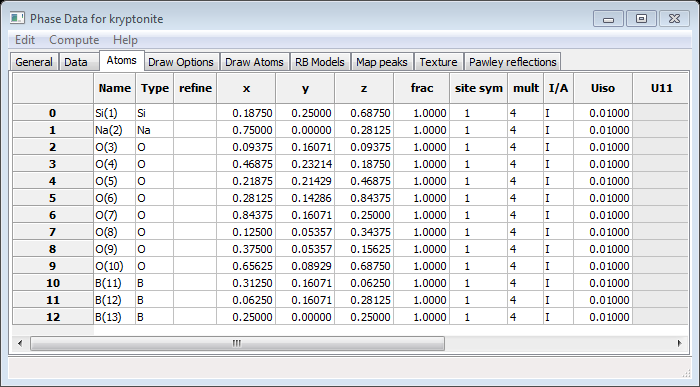This screenshot has height=387, width=700.
Task: Click the scroll left arrow
Action: pyautogui.click(x=20, y=343)
